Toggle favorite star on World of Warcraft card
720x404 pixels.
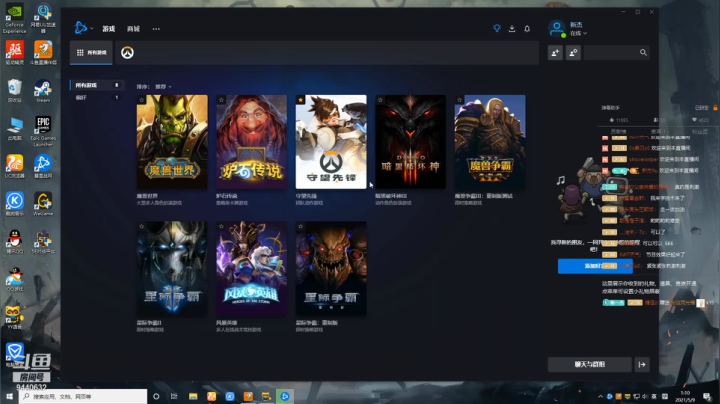(142, 100)
